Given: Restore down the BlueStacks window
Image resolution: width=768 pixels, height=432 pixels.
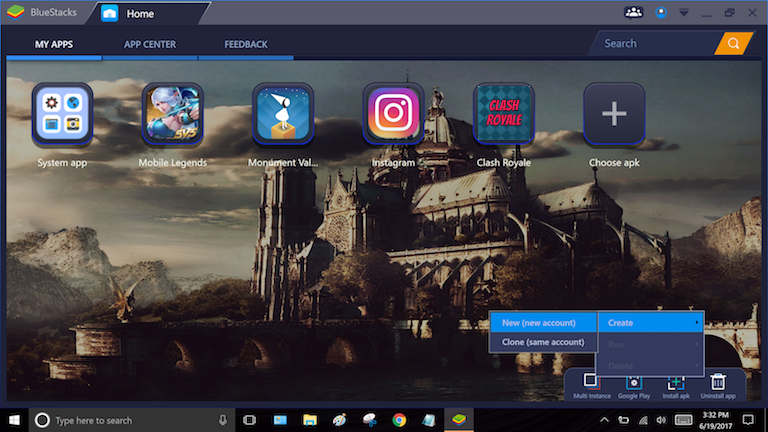Looking at the screenshot, I should click(730, 13).
